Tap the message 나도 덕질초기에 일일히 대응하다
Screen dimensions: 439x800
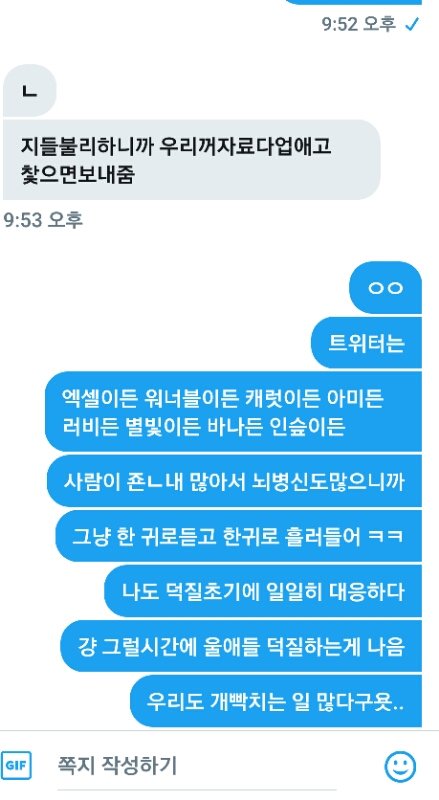coord(263,591)
